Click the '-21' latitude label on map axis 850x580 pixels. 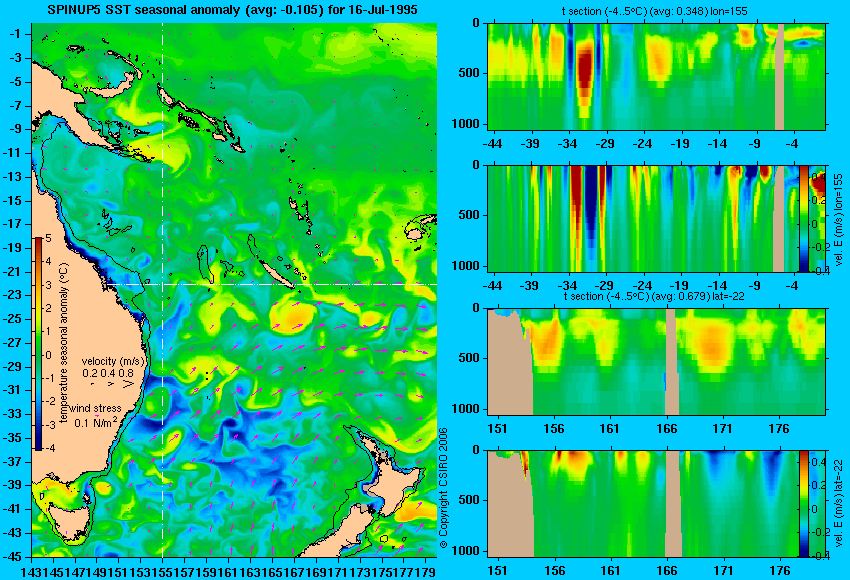pyautogui.click(x=13, y=272)
